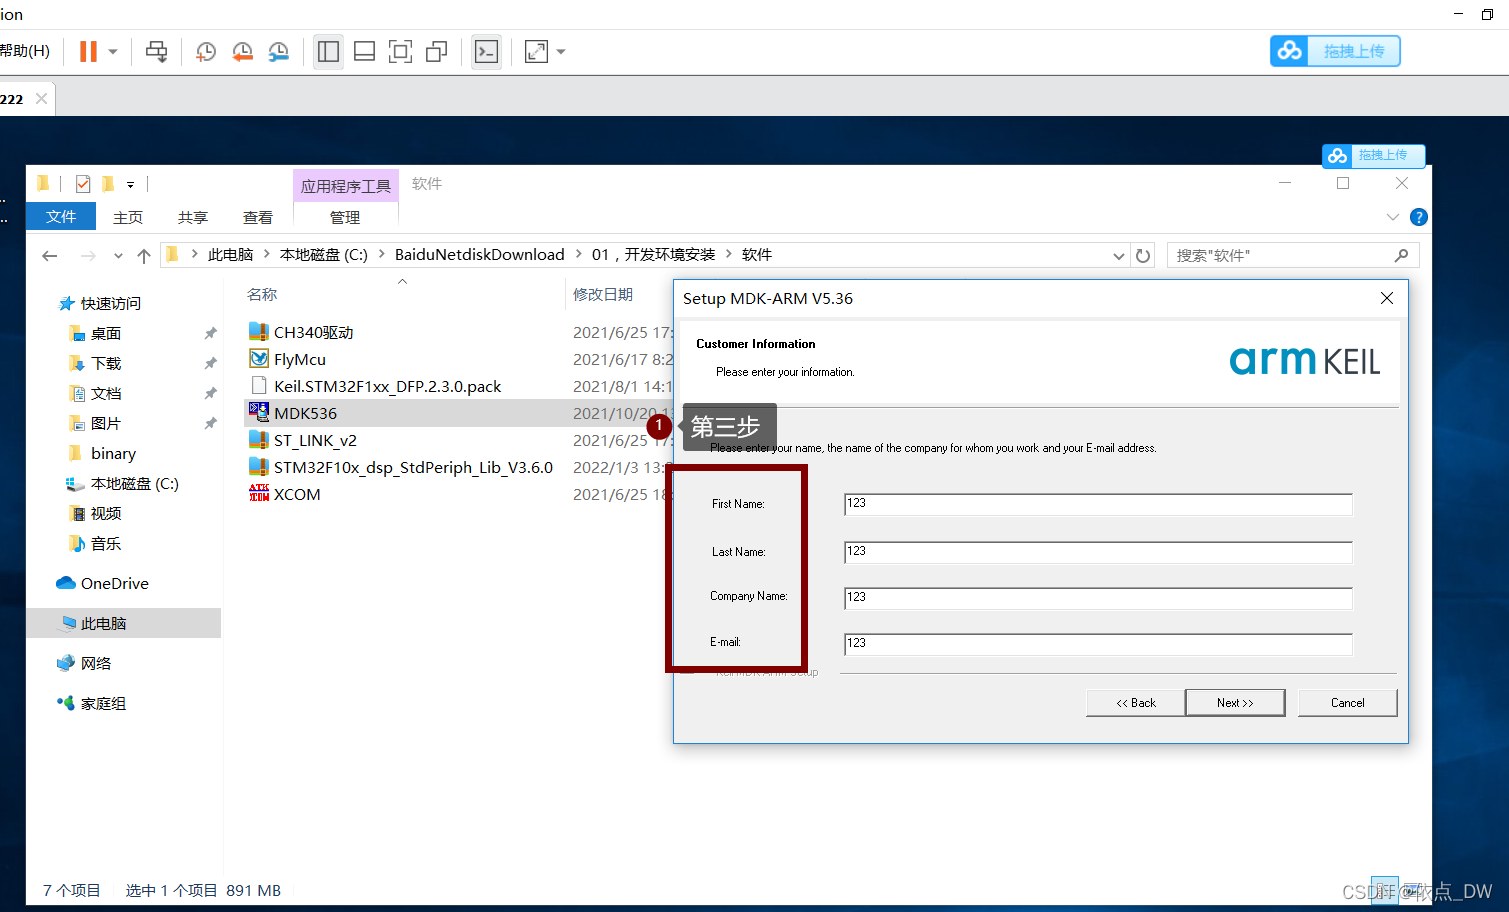This screenshot has height=912, width=1509.
Task: Select the CH340驱动 file
Action: (x=313, y=332)
